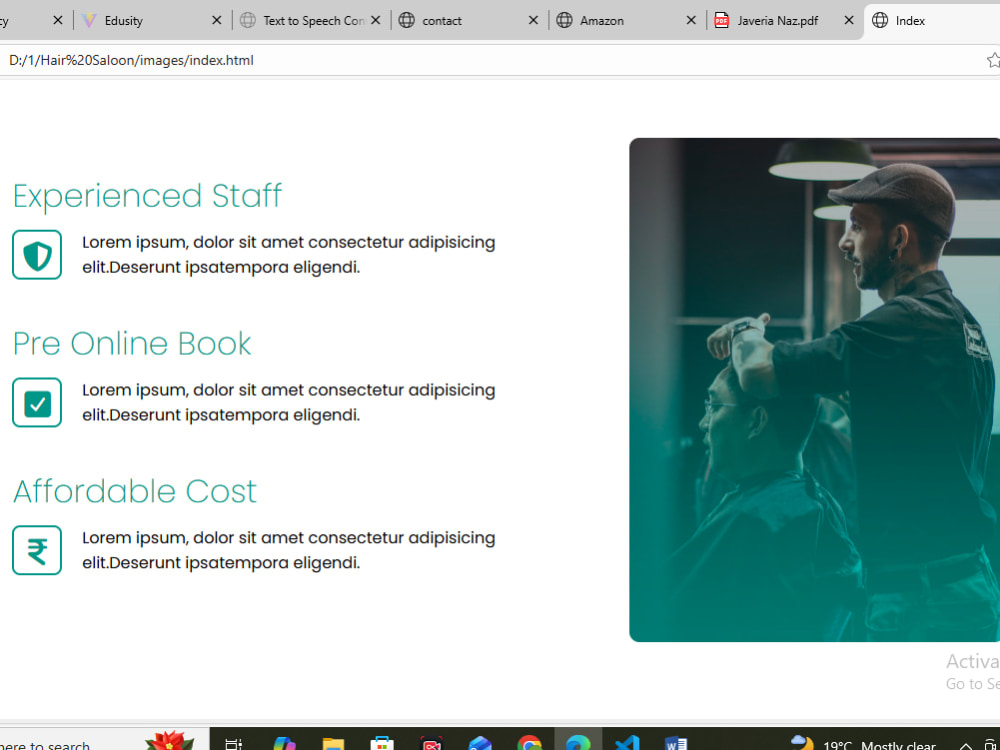Switch to the Amazon tab
The height and width of the screenshot is (750, 1000).
pyautogui.click(x=627, y=20)
